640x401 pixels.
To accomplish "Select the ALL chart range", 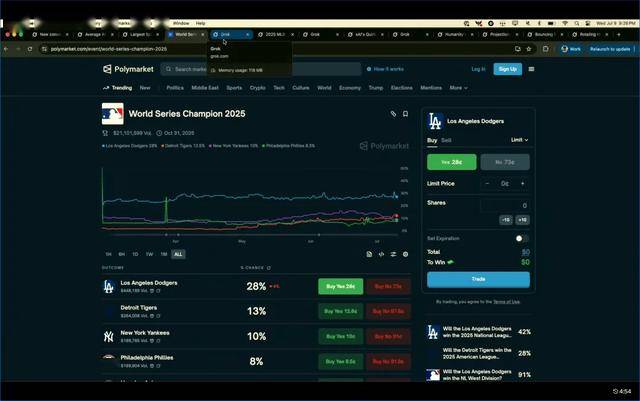I will [x=178, y=254].
